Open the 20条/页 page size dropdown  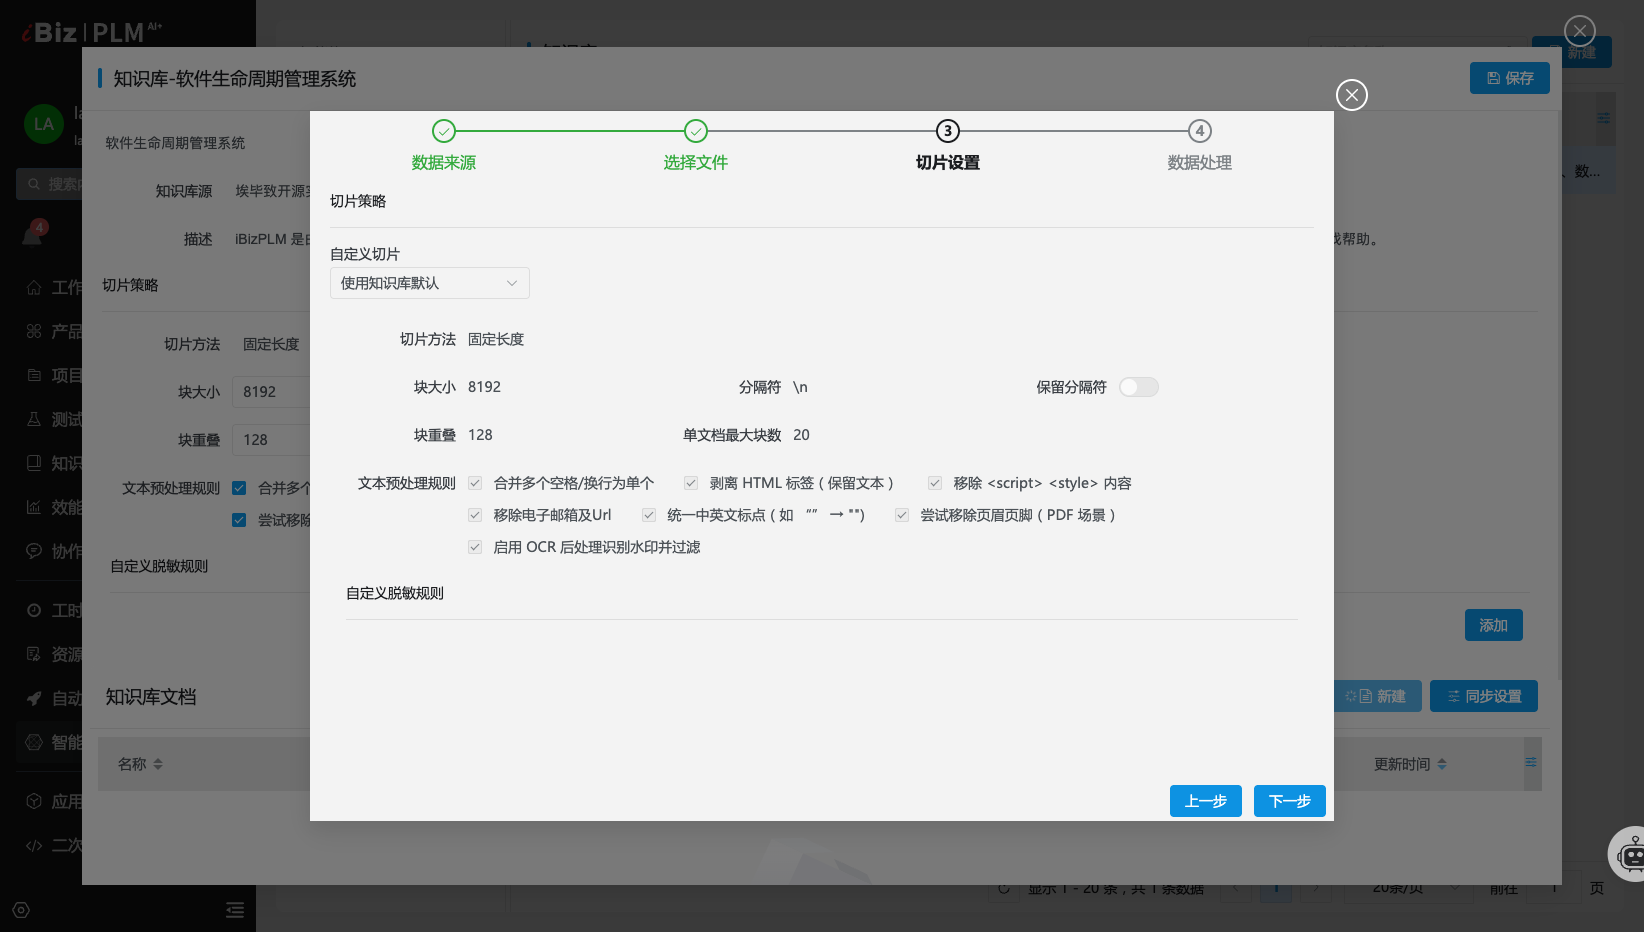click(x=1409, y=887)
